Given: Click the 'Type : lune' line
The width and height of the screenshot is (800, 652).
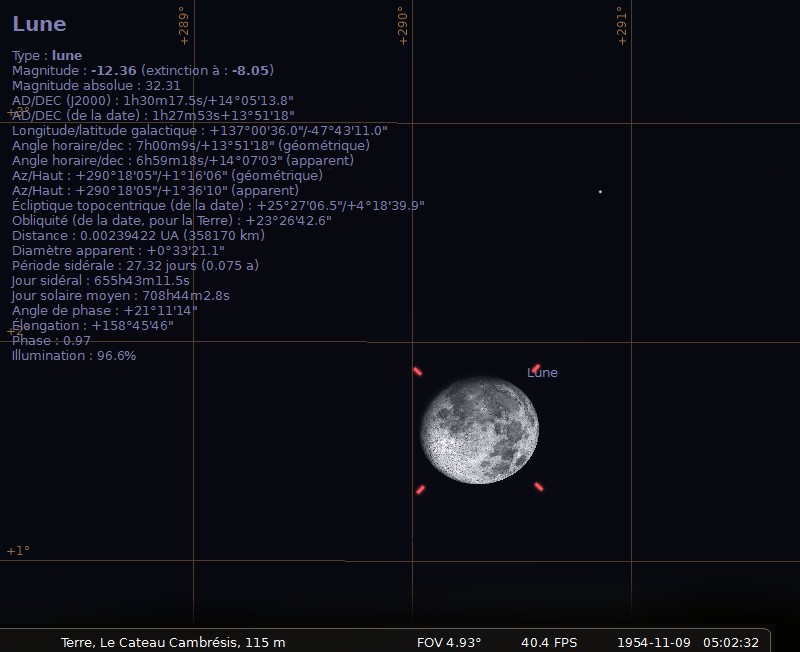Looking at the screenshot, I should tap(47, 56).
